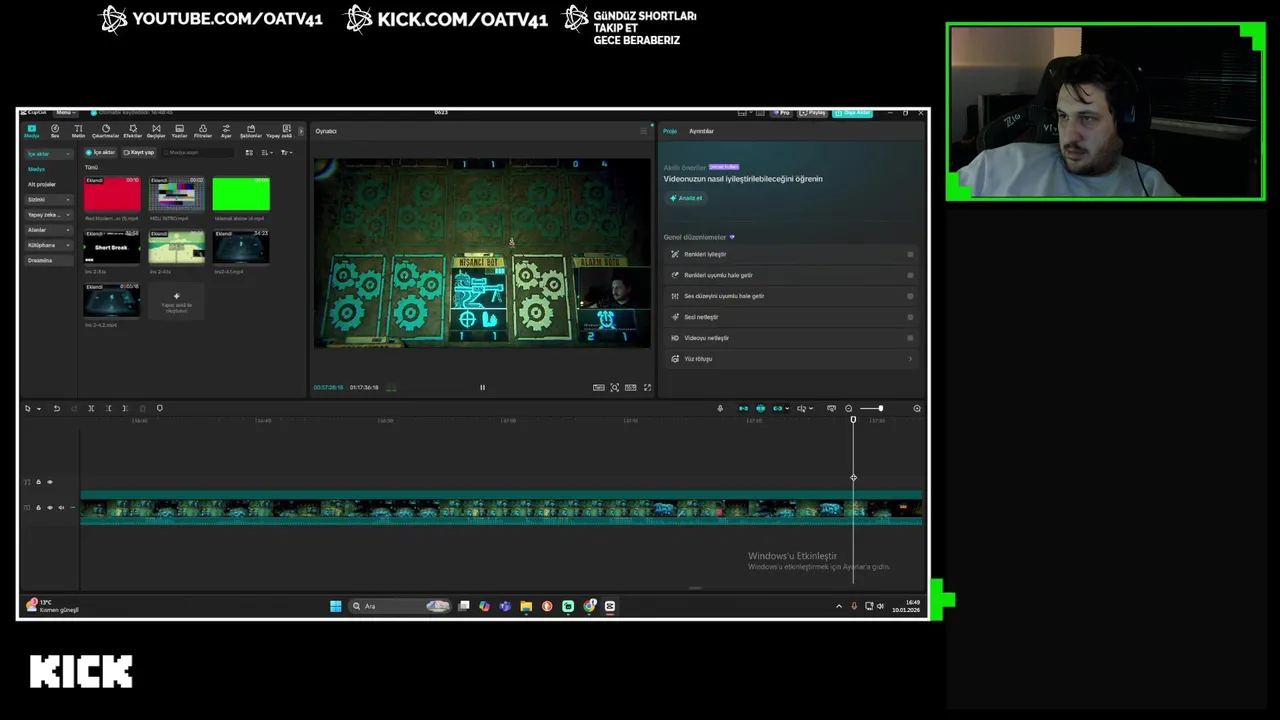Open the player panel menu icon

[643, 131]
